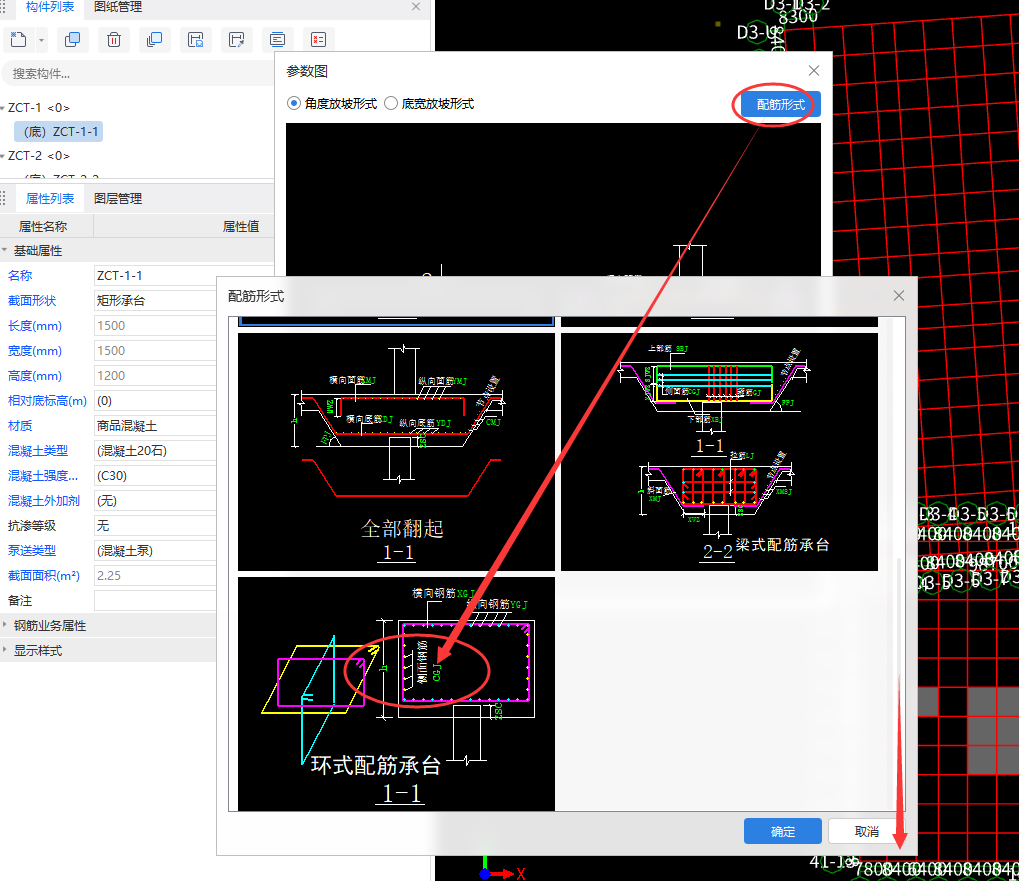Collapse the 基础属性 group
This screenshot has height=881, width=1019.
pos(5,250)
